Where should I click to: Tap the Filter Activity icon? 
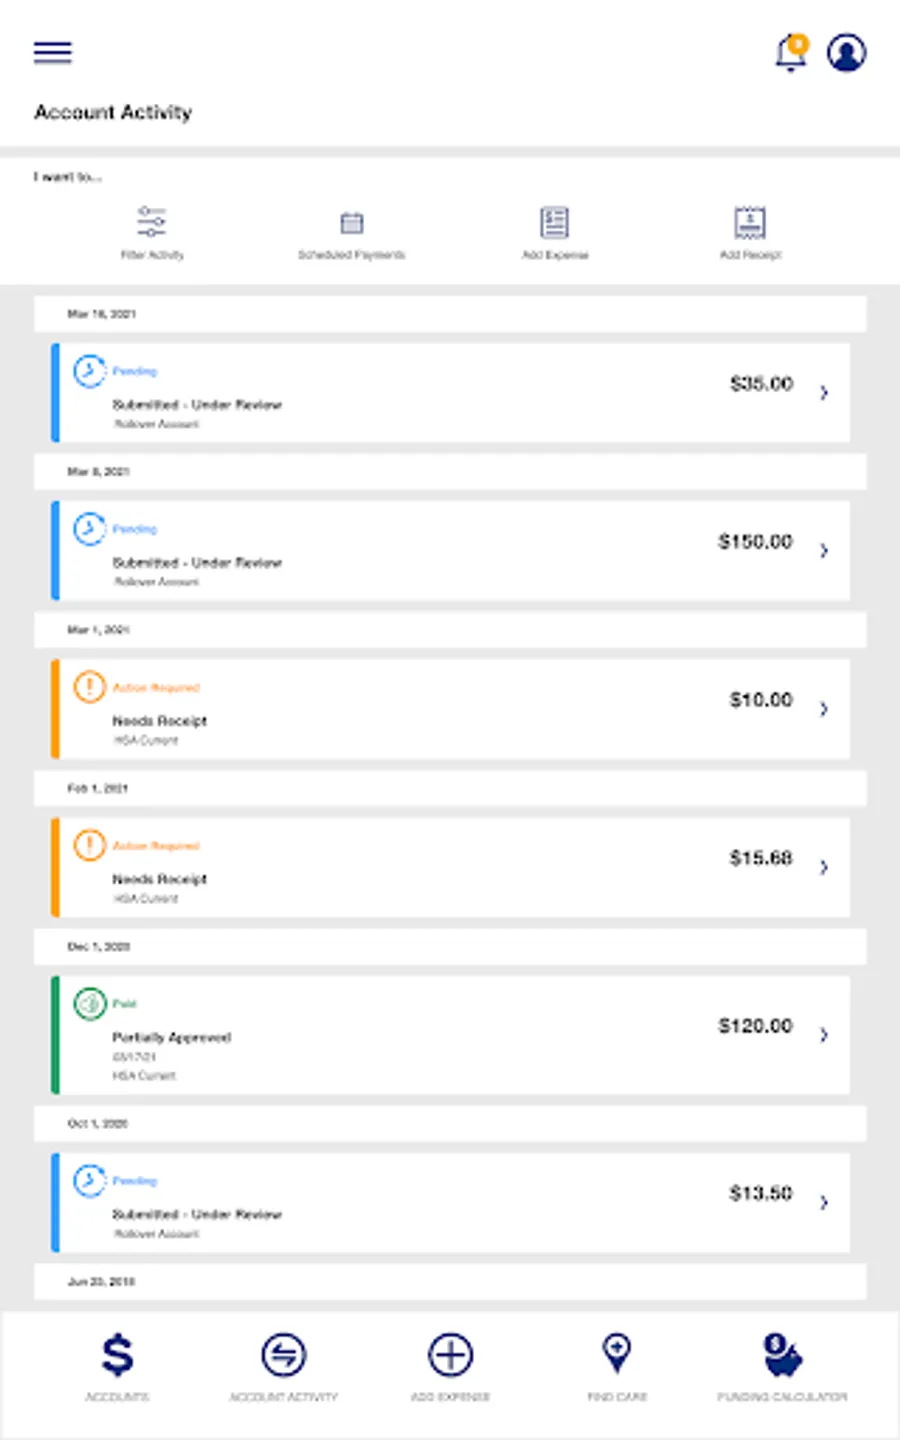152,222
